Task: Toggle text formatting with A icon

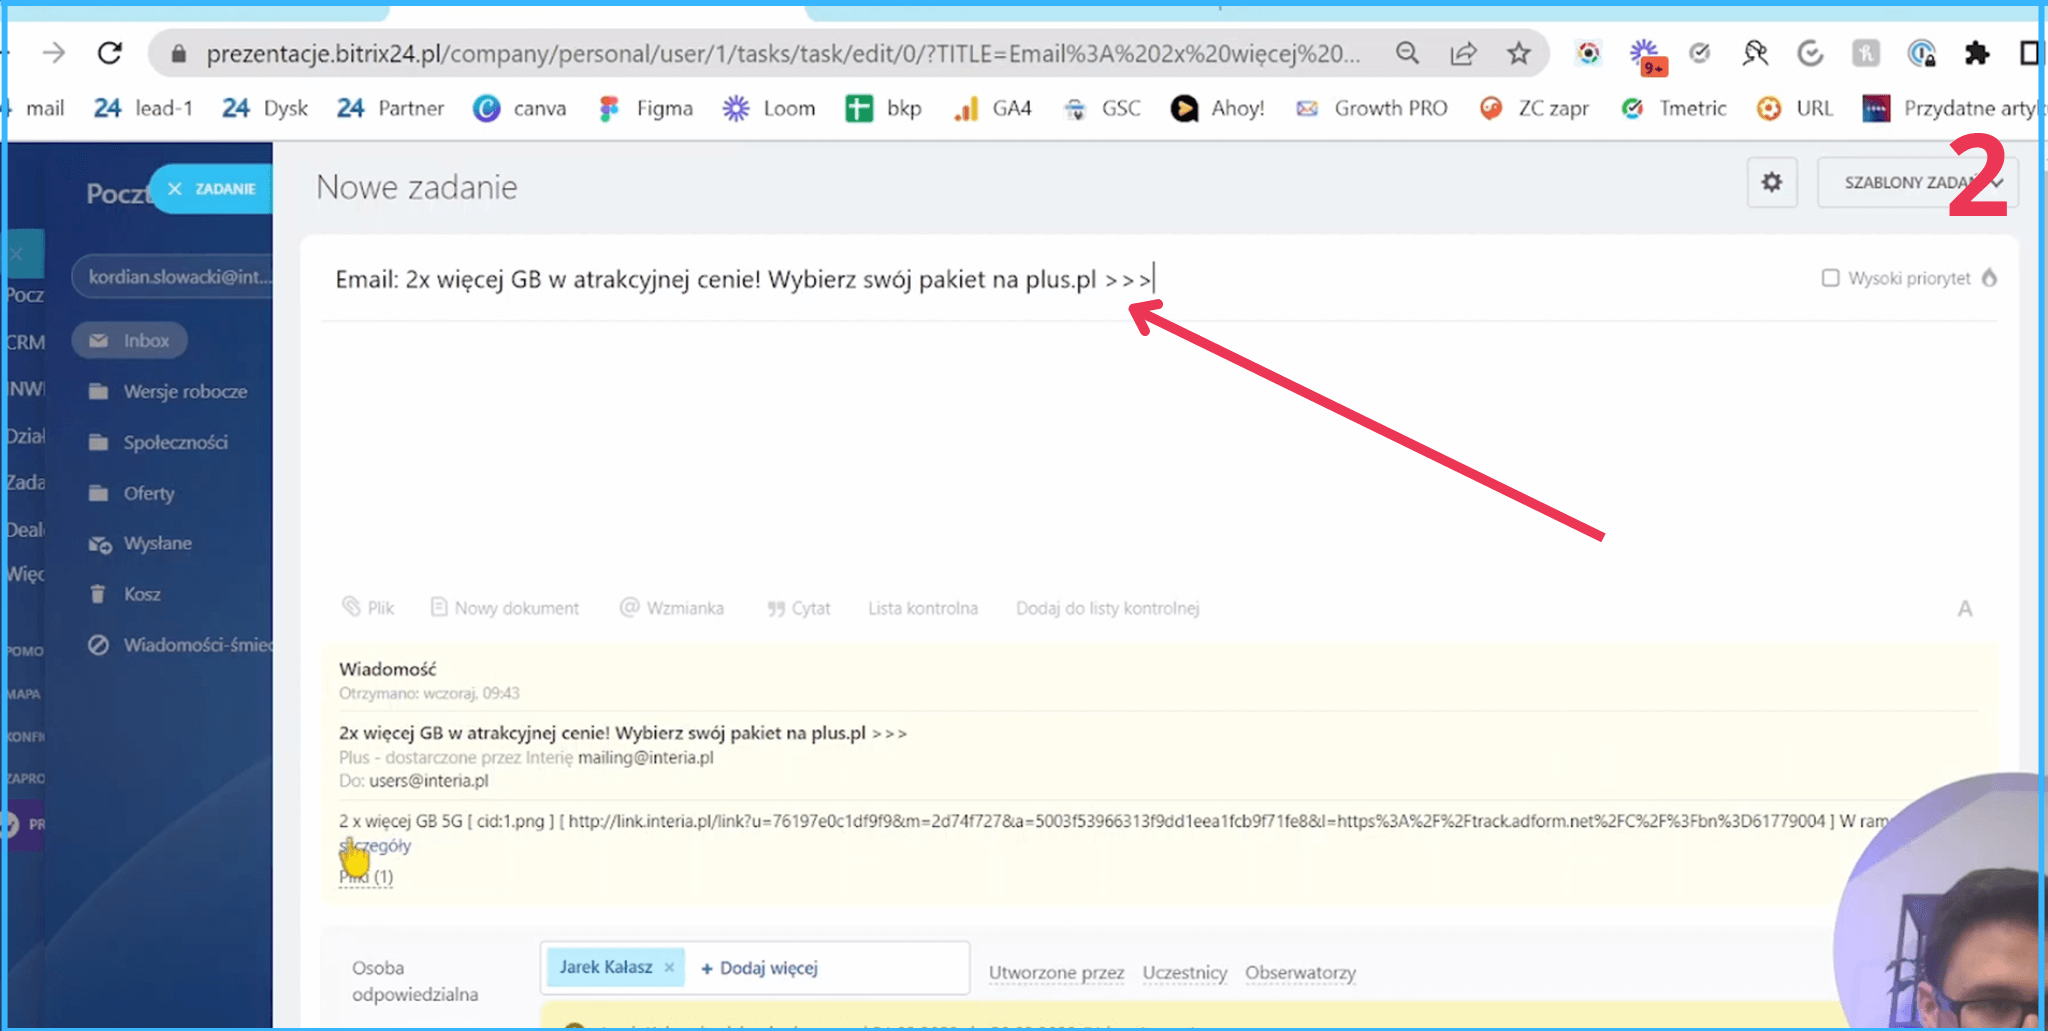Action: [x=1964, y=609]
